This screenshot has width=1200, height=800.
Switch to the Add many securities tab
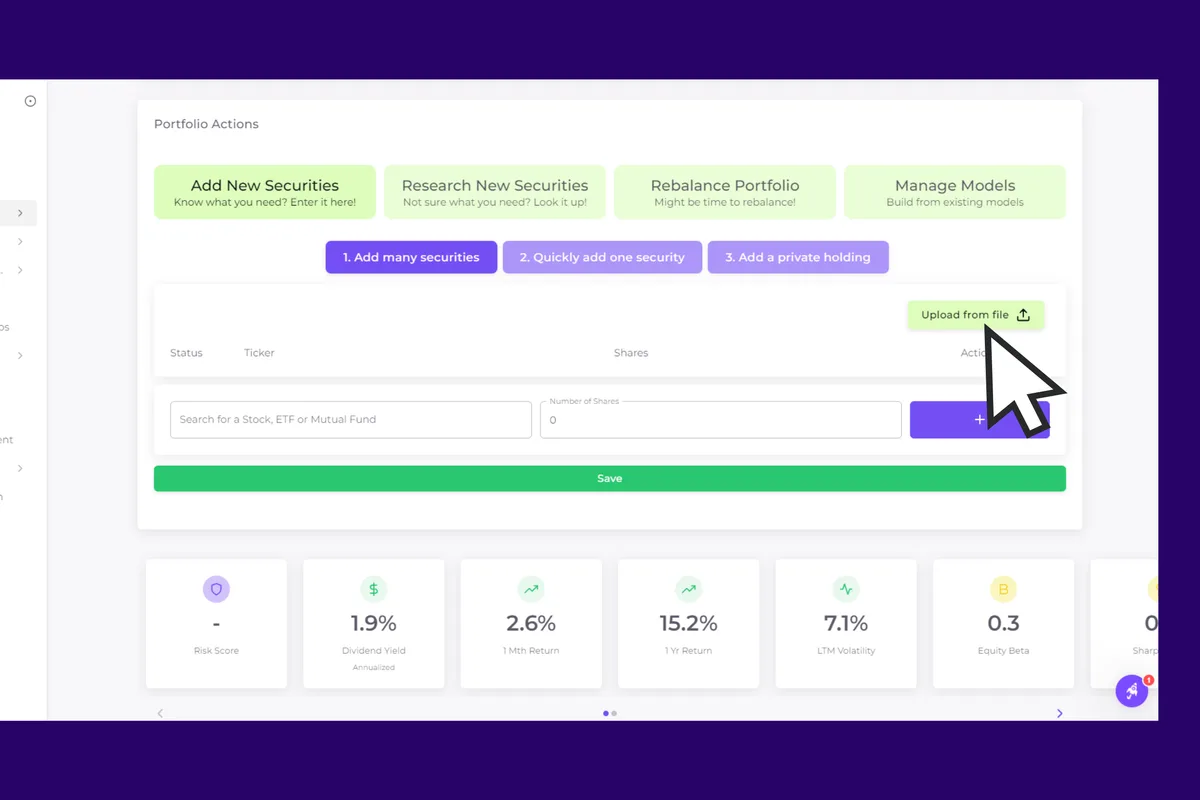pos(411,257)
